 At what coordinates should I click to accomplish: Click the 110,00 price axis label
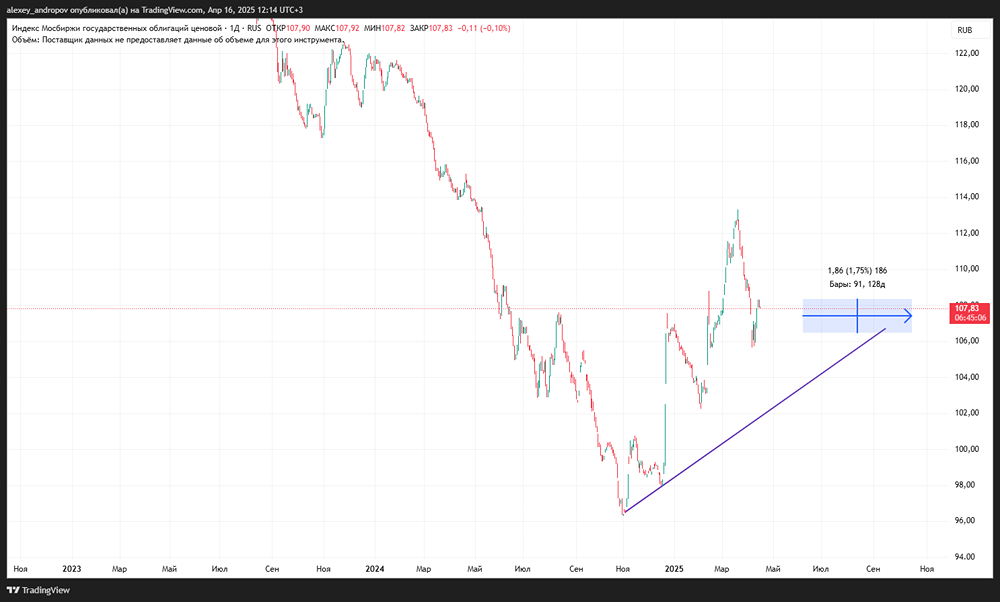pyautogui.click(x=966, y=268)
